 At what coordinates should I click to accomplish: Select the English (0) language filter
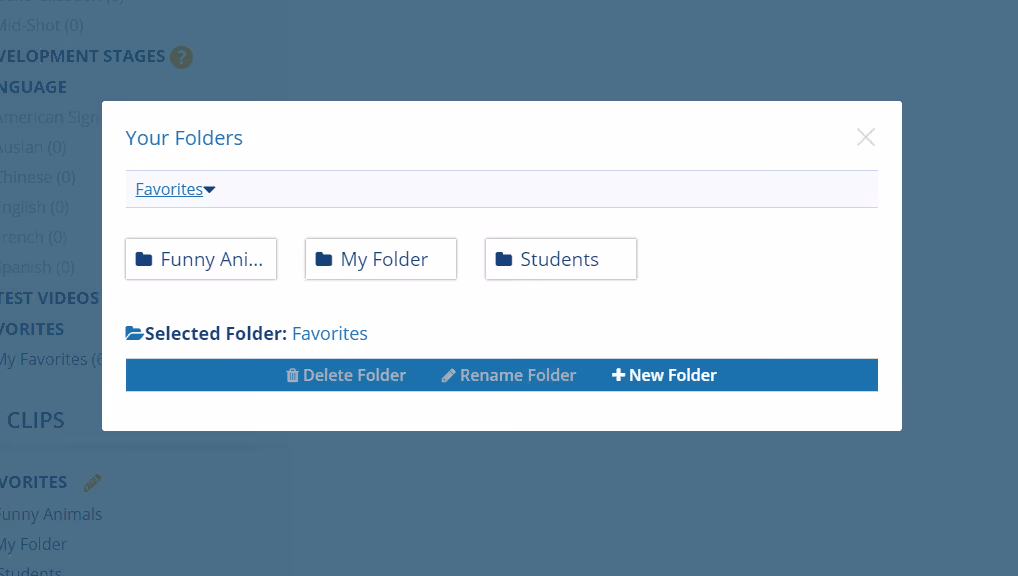34,207
